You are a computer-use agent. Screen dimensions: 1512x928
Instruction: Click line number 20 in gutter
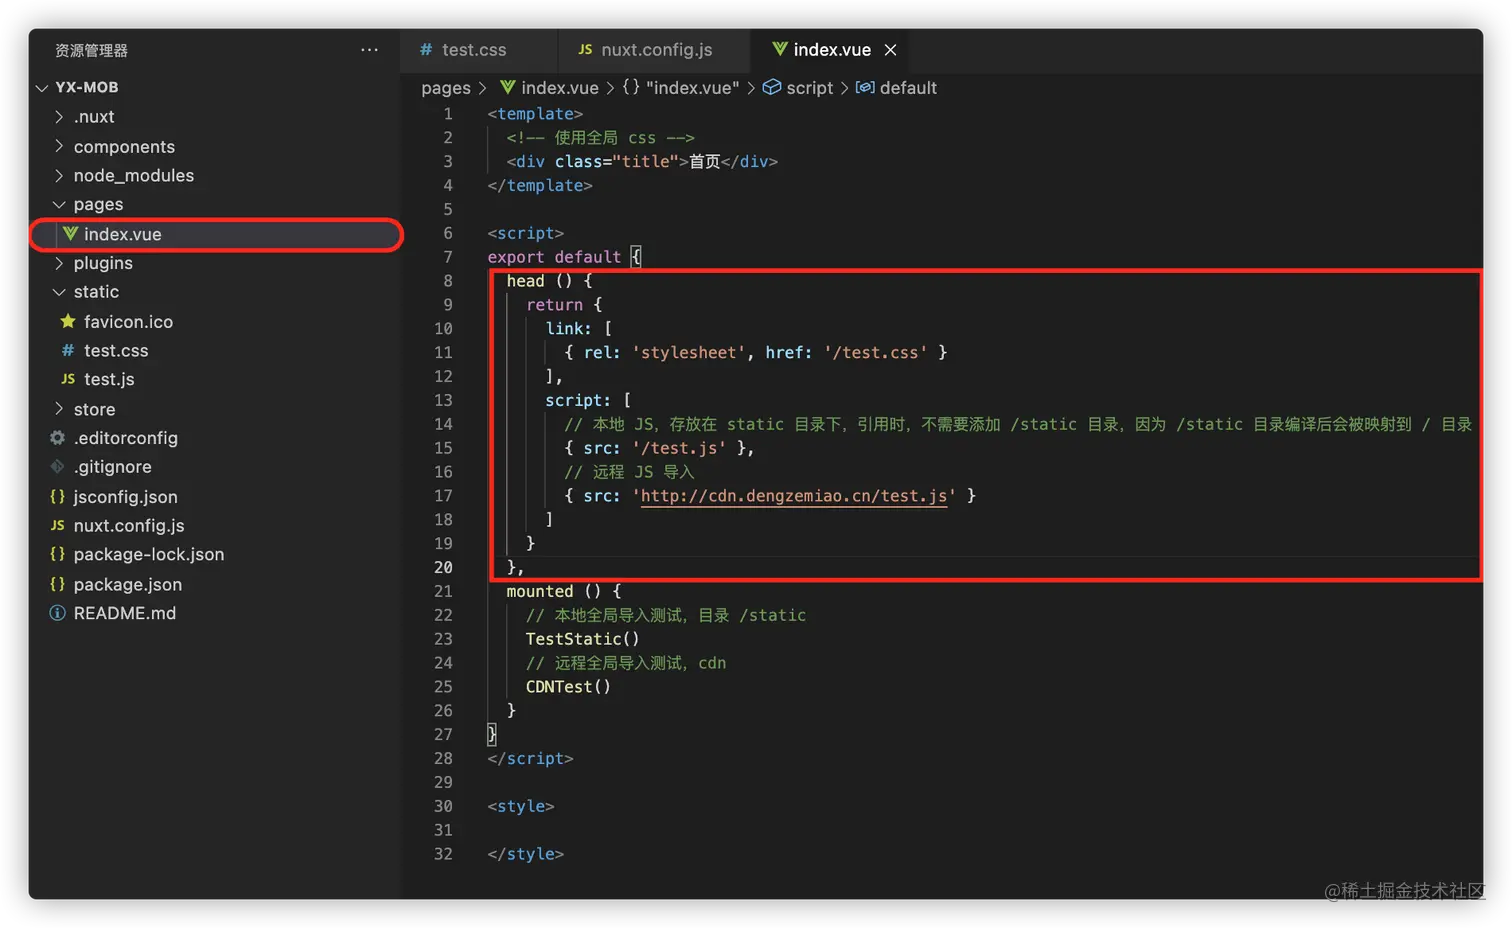[x=443, y=568]
